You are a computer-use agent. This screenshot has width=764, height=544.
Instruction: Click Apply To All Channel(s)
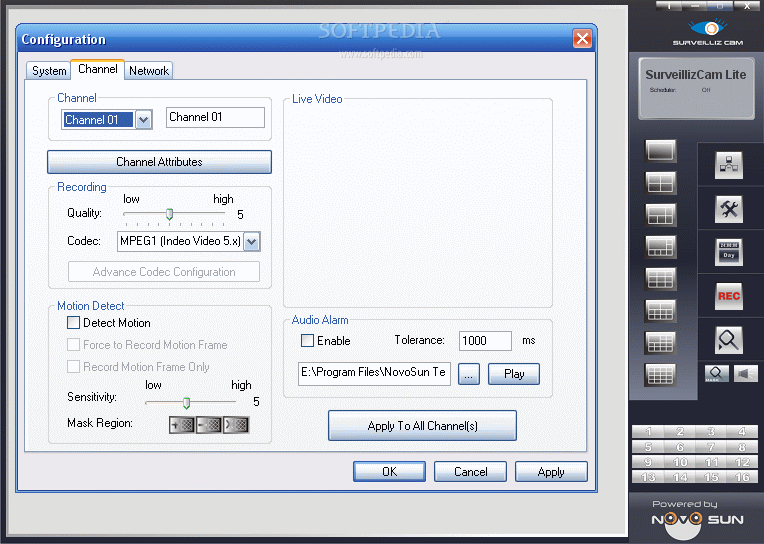[422, 426]
